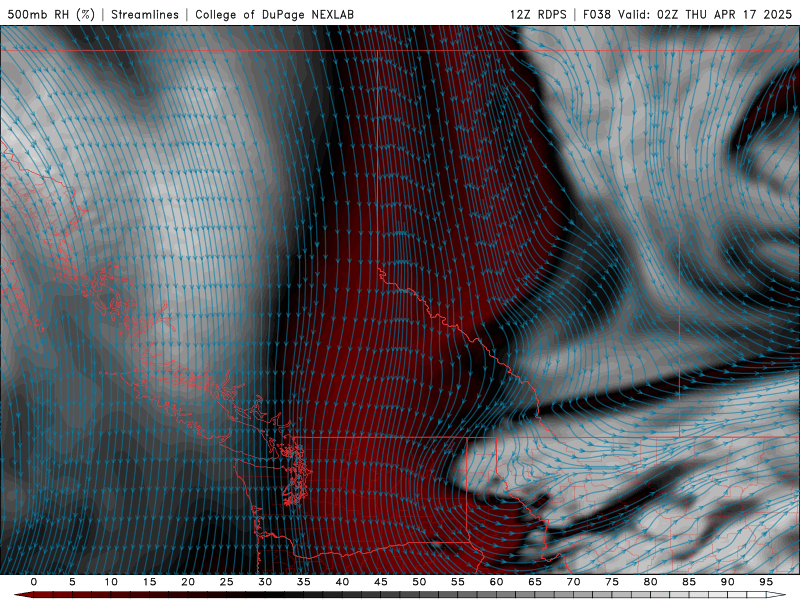Click the colorbar label "45"
This screenshot has width=800, height=600.
pyautogui.click(x=380, y=582)
